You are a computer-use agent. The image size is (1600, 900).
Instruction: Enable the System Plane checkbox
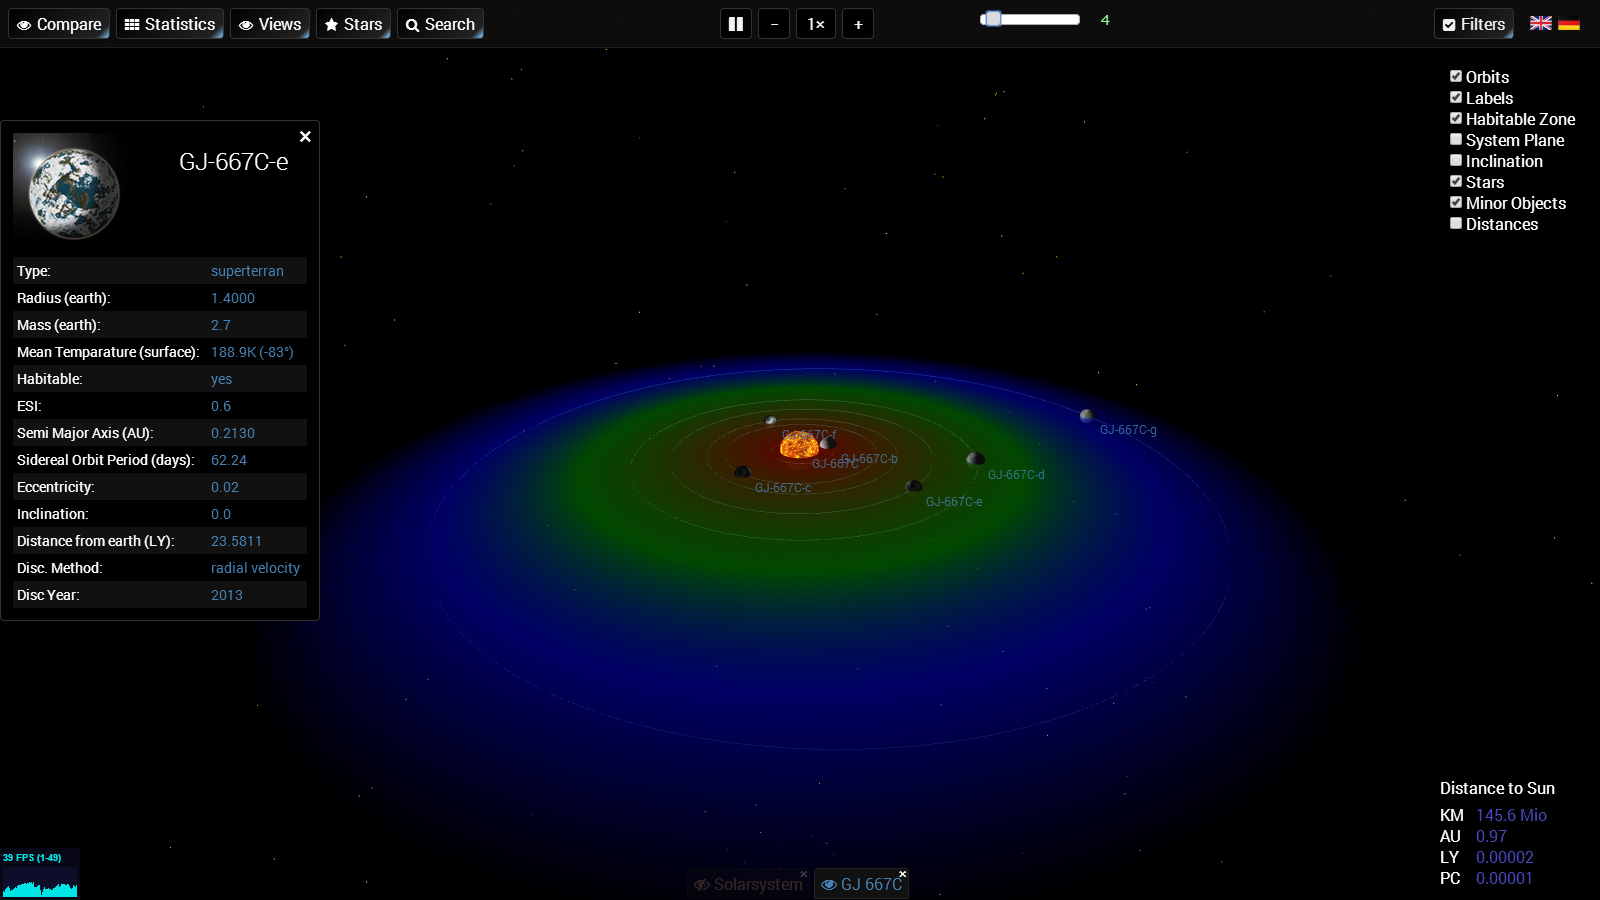click(1456, 139)
